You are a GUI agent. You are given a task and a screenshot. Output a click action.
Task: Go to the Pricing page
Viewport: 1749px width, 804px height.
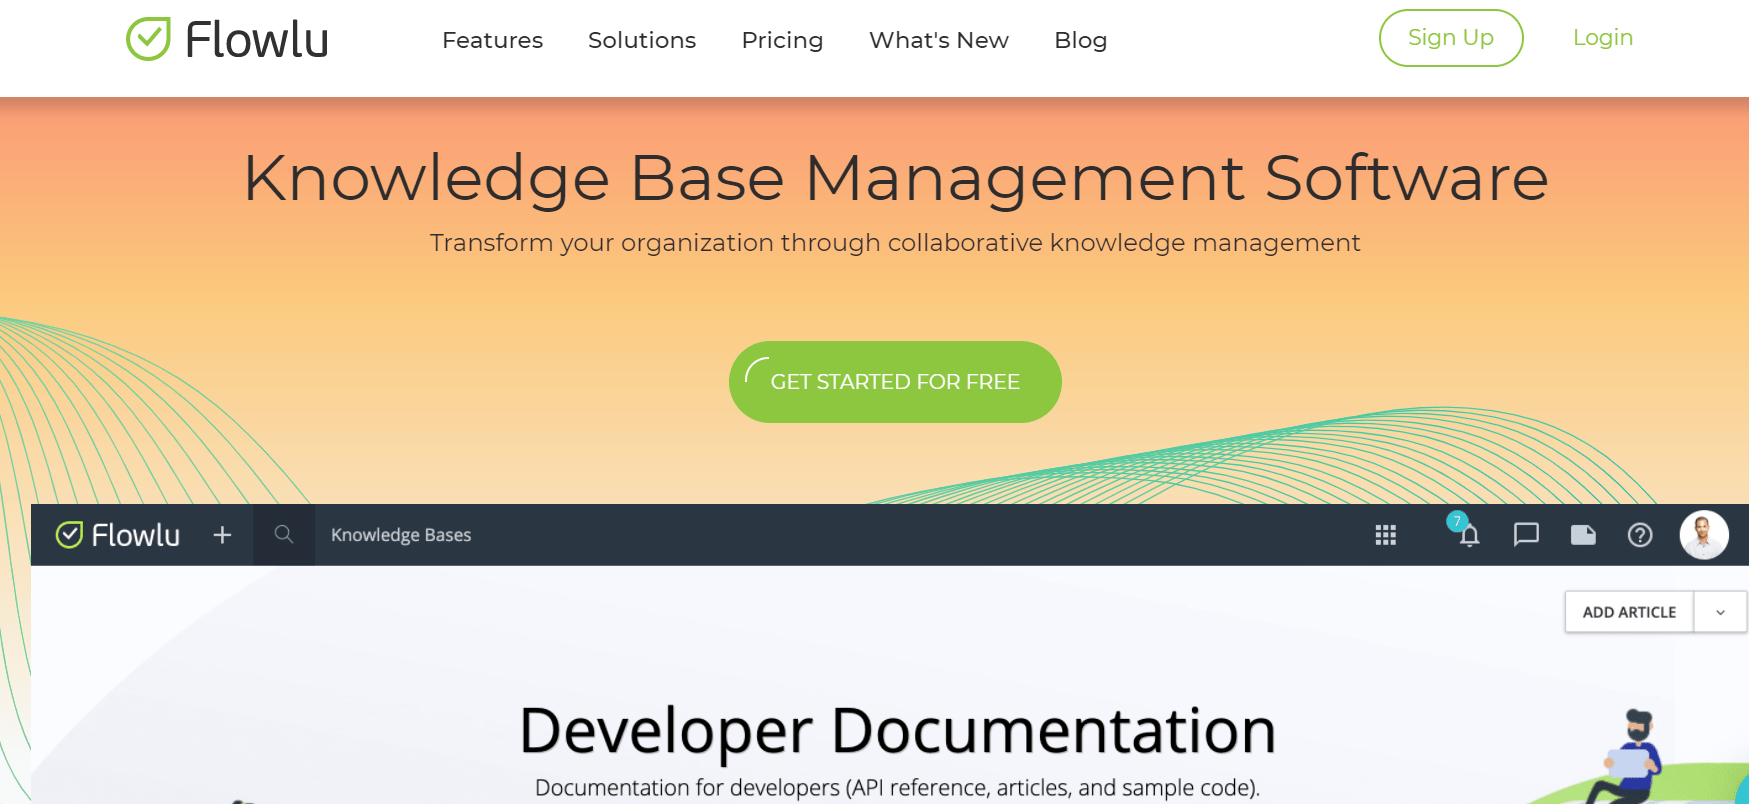(x=782, y=40)
